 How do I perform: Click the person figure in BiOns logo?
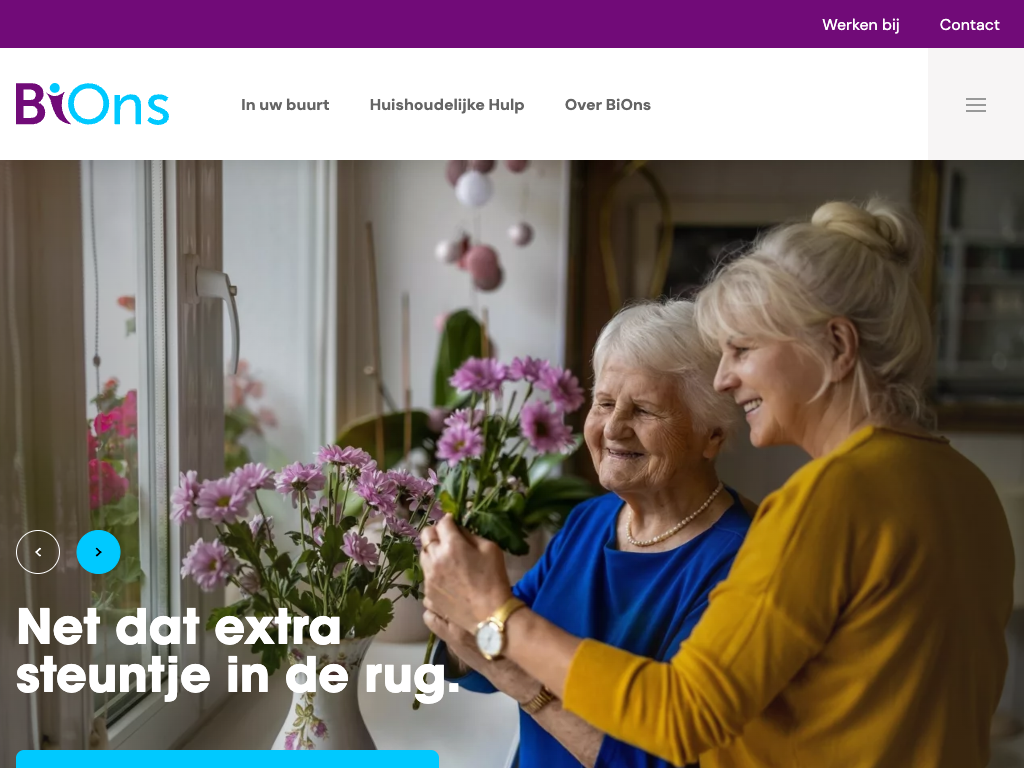pos(56,103)
